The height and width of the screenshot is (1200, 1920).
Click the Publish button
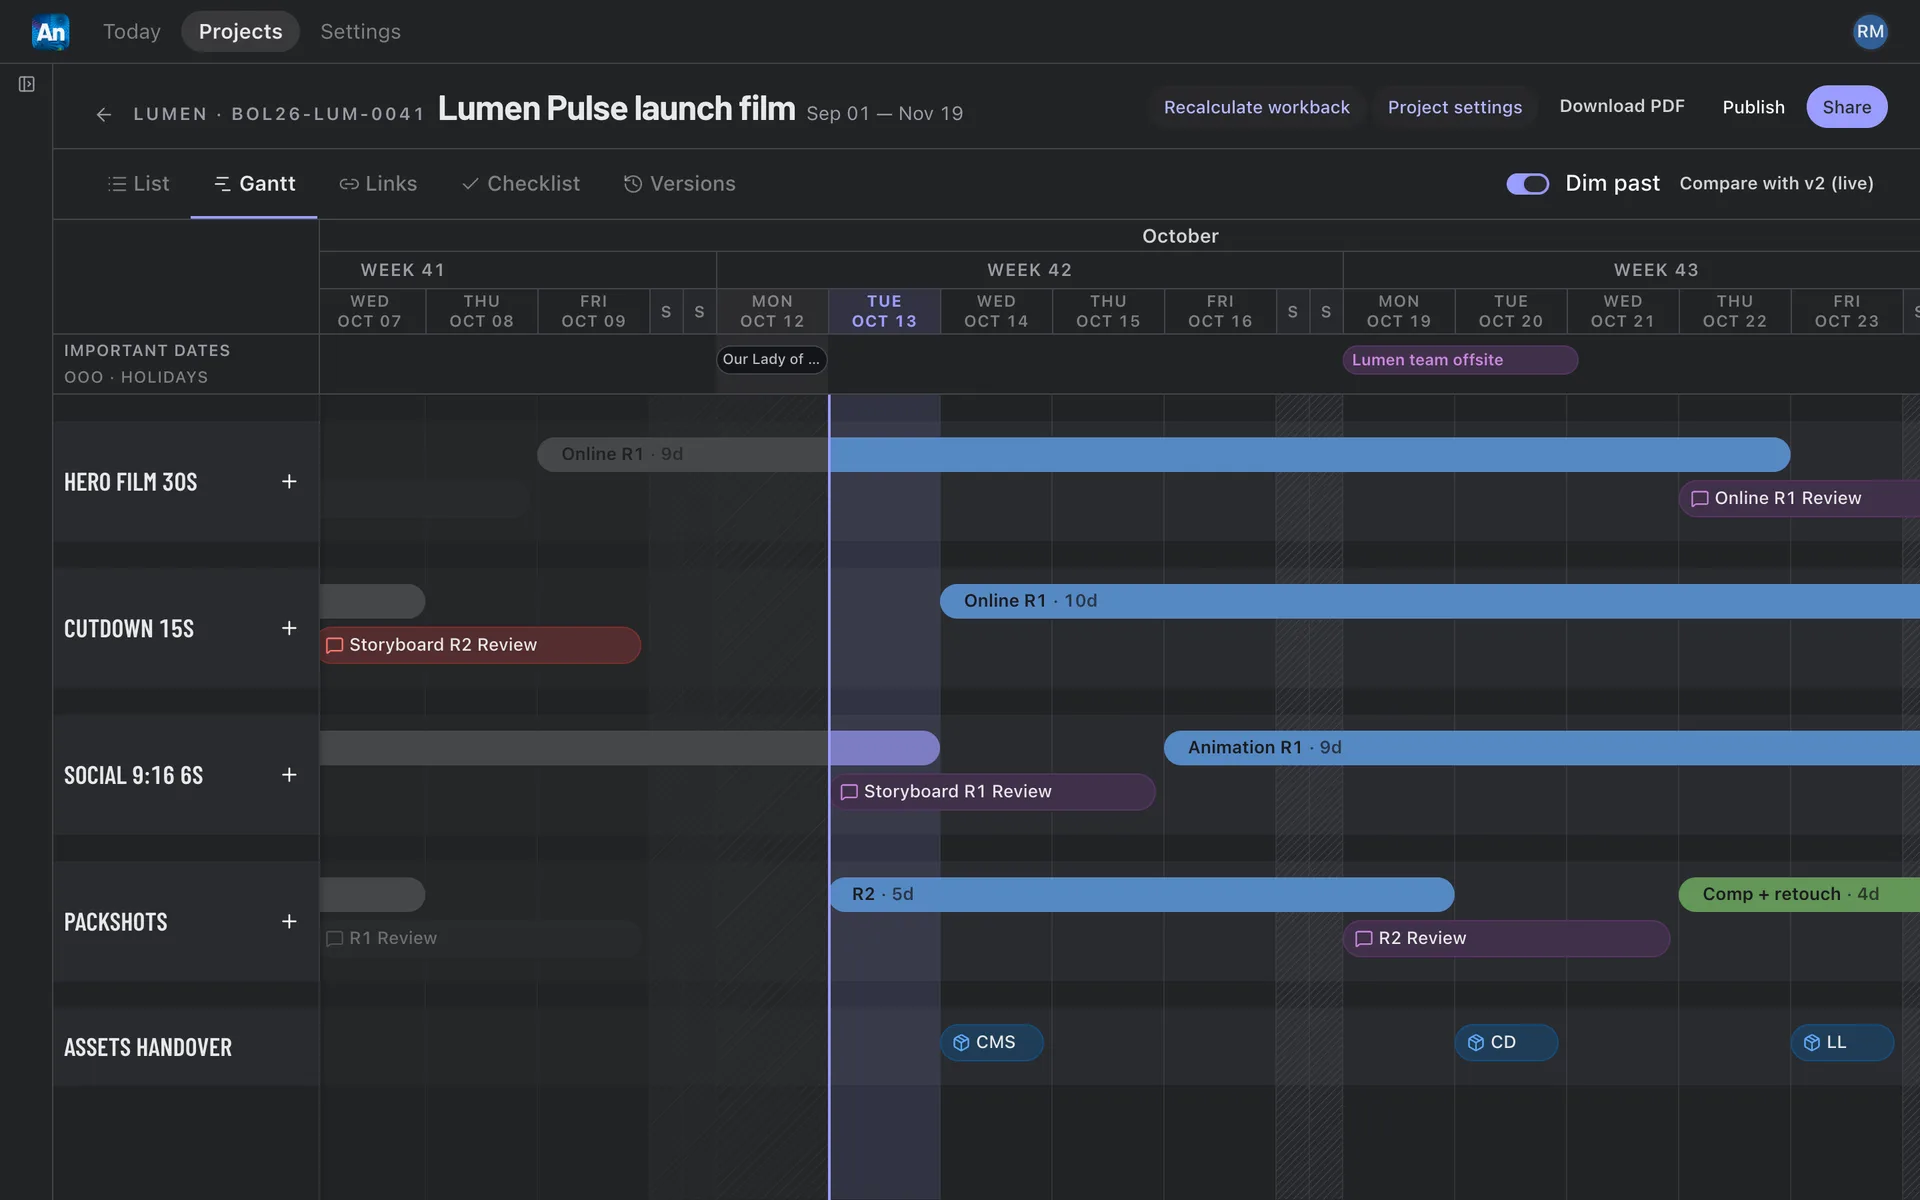(x=1753, y=107)
